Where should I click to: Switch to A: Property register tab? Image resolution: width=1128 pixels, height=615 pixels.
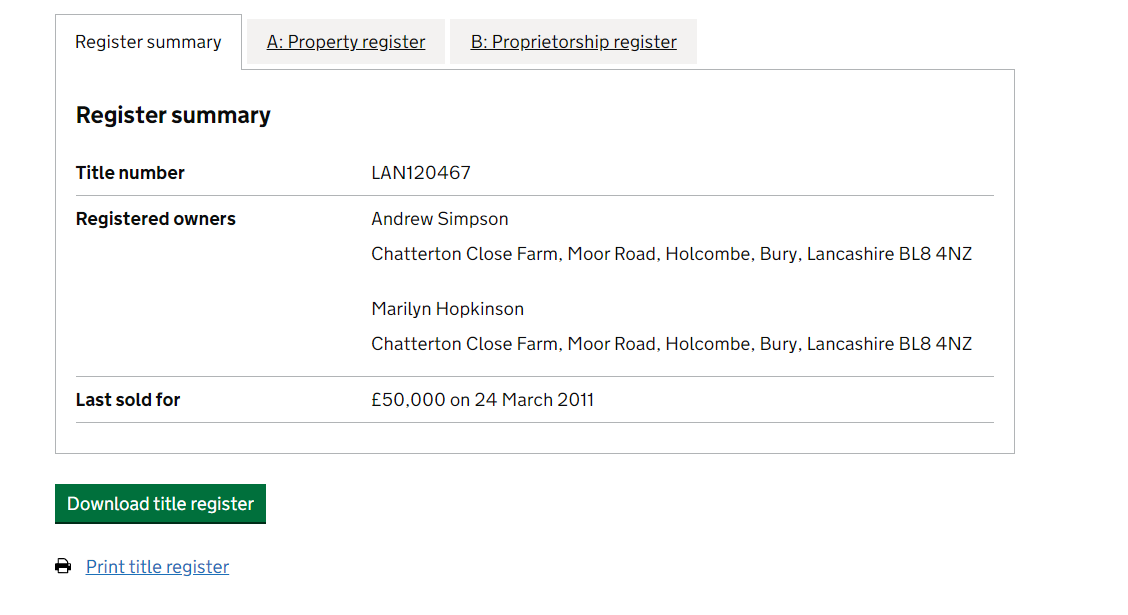coord(346,42)
